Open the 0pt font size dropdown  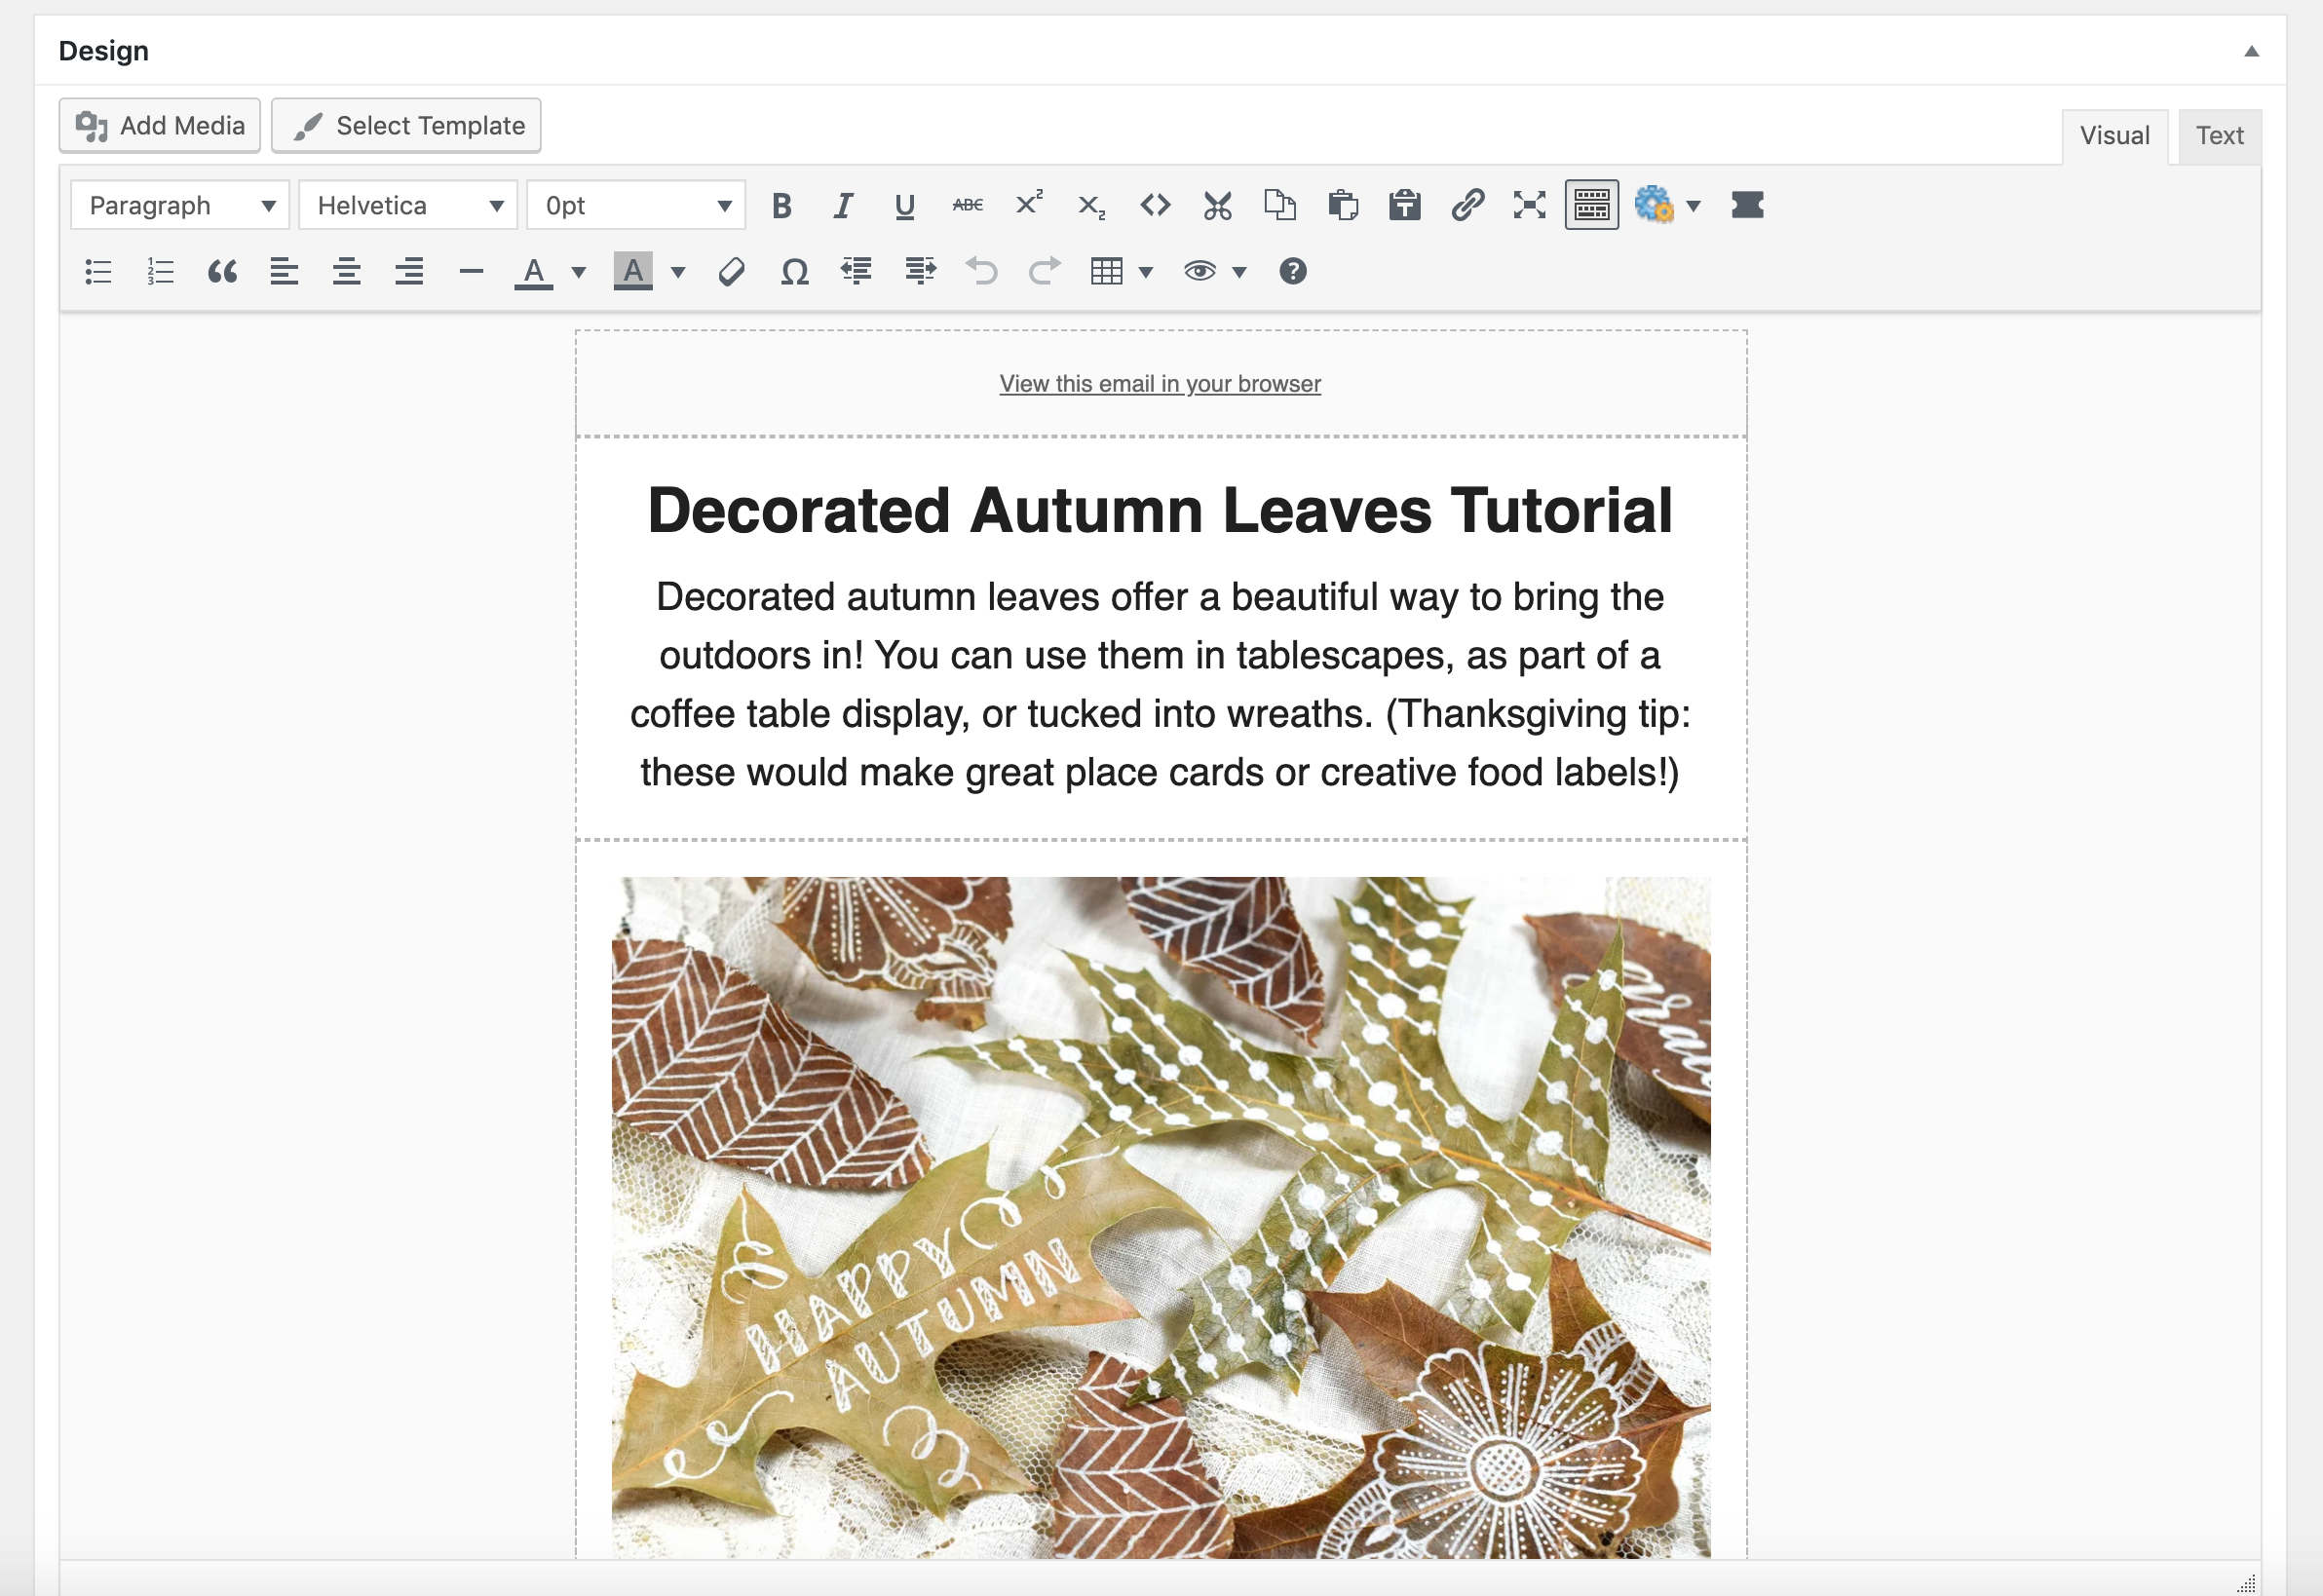[x=636, y=205]
